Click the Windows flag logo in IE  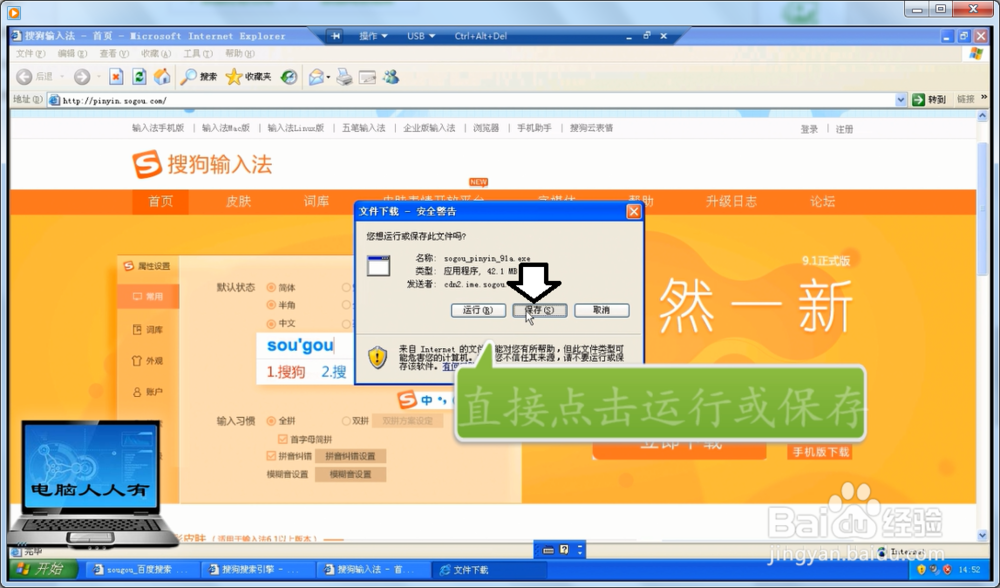tap(976, 54)
